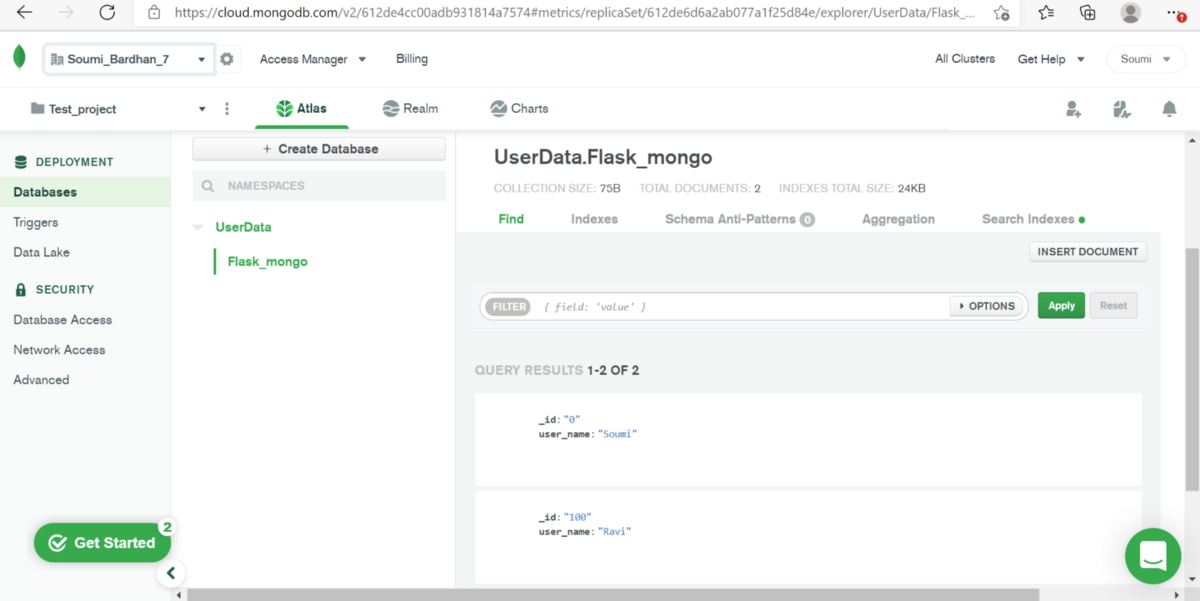Open the support chat bubble
Viewport: 1200px width, 601px height.
coord(1152,556)
